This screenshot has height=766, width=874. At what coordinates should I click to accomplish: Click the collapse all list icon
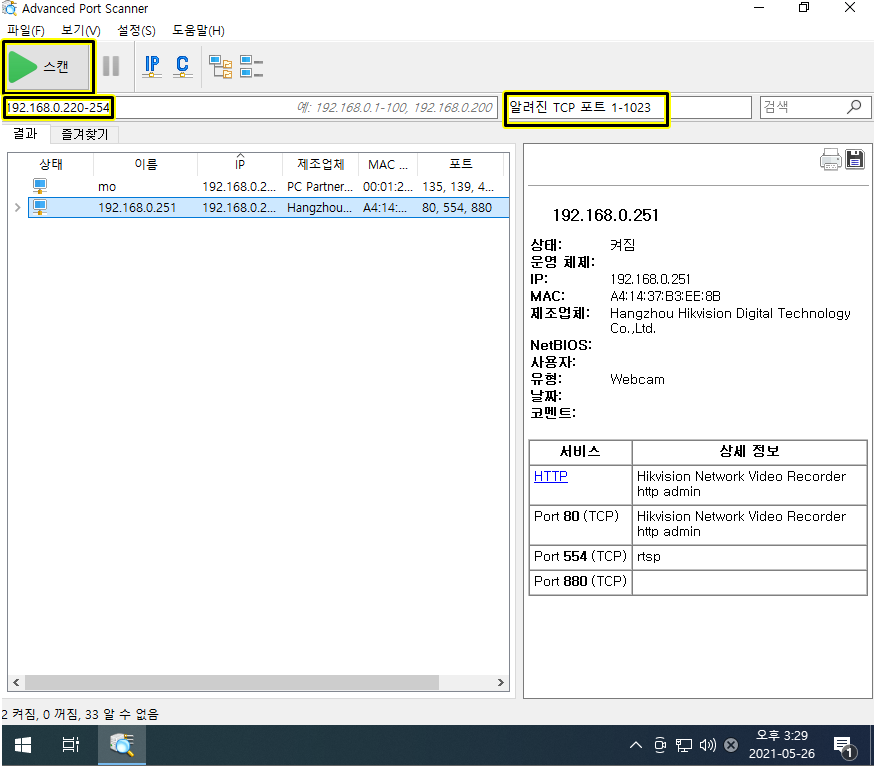coord(251,66)
